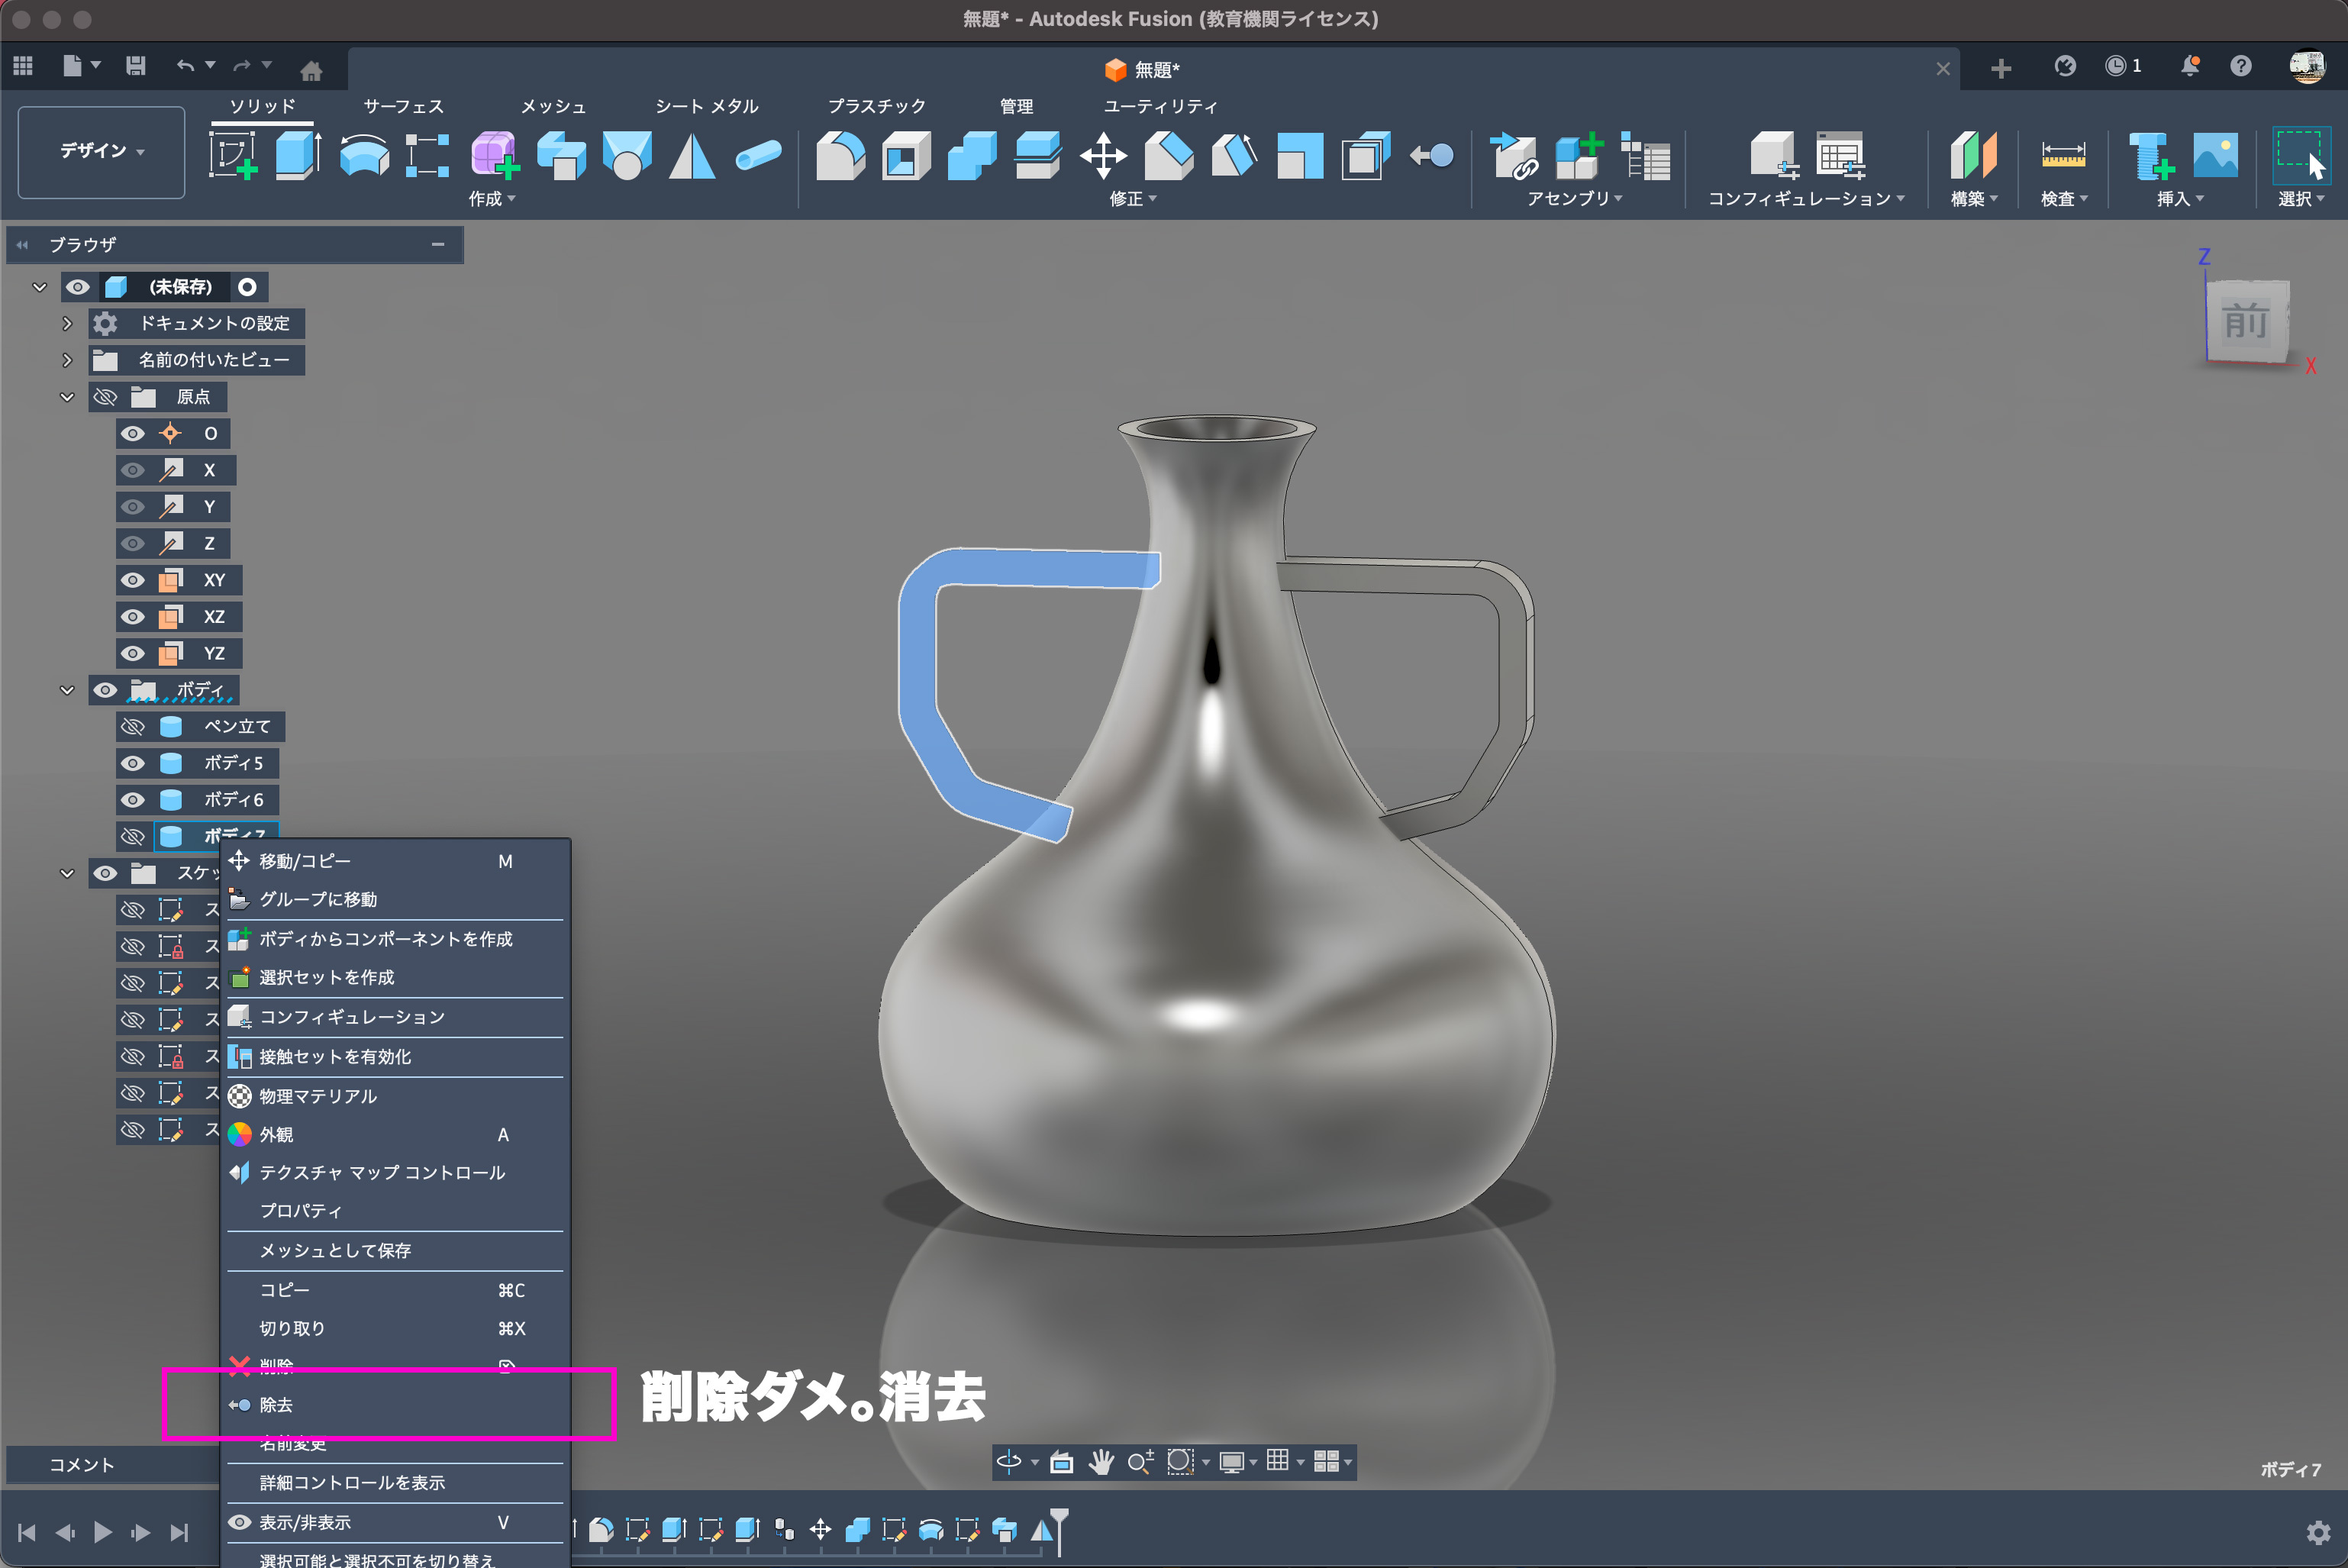The image size is (2348, 1568).
Task: Switch to the サーフェス tab
Action: (x=402, y=106)
